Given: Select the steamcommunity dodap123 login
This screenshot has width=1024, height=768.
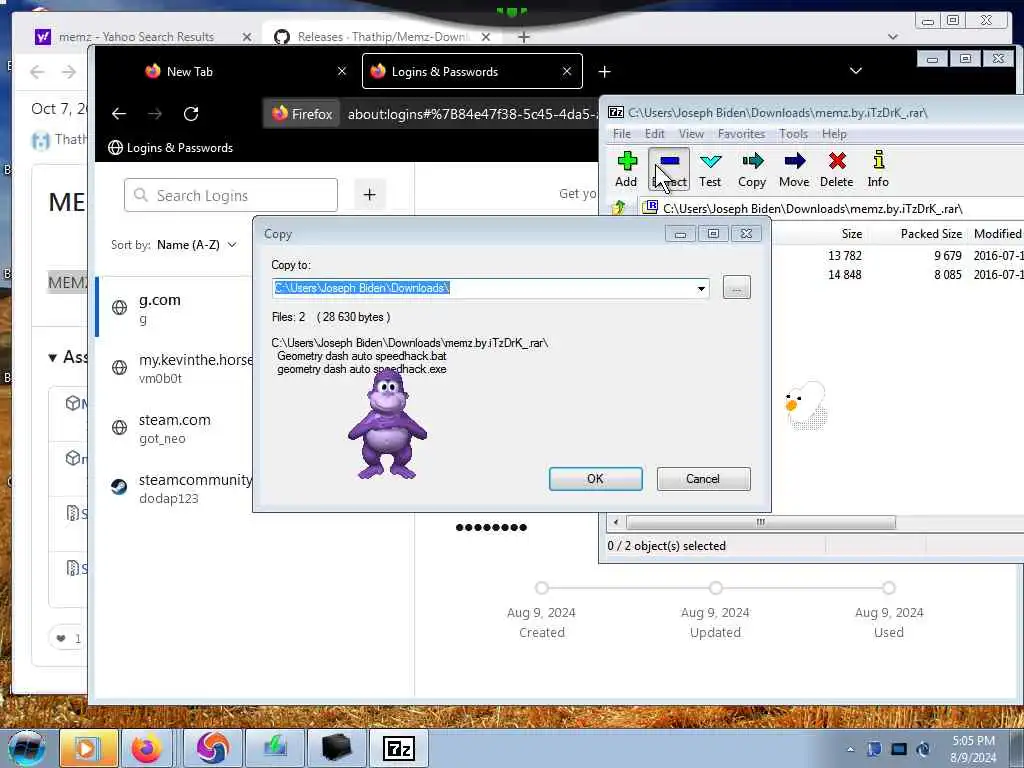Looking at the screenshot, I should tap(174, 488).
